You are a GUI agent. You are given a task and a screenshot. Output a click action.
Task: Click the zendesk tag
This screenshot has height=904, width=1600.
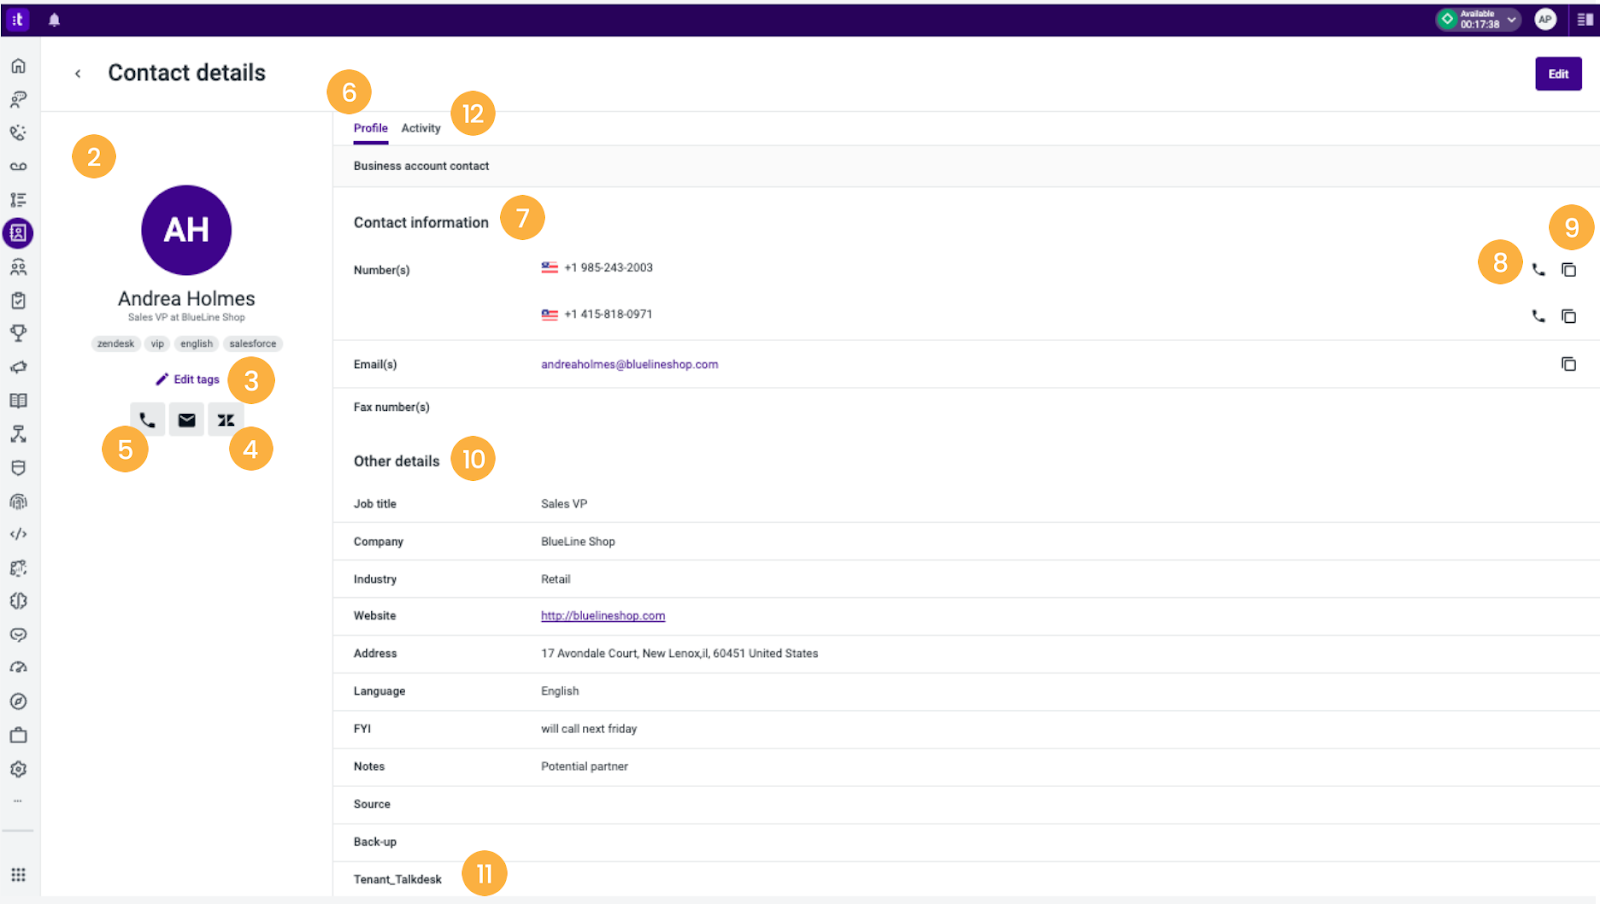116,344
